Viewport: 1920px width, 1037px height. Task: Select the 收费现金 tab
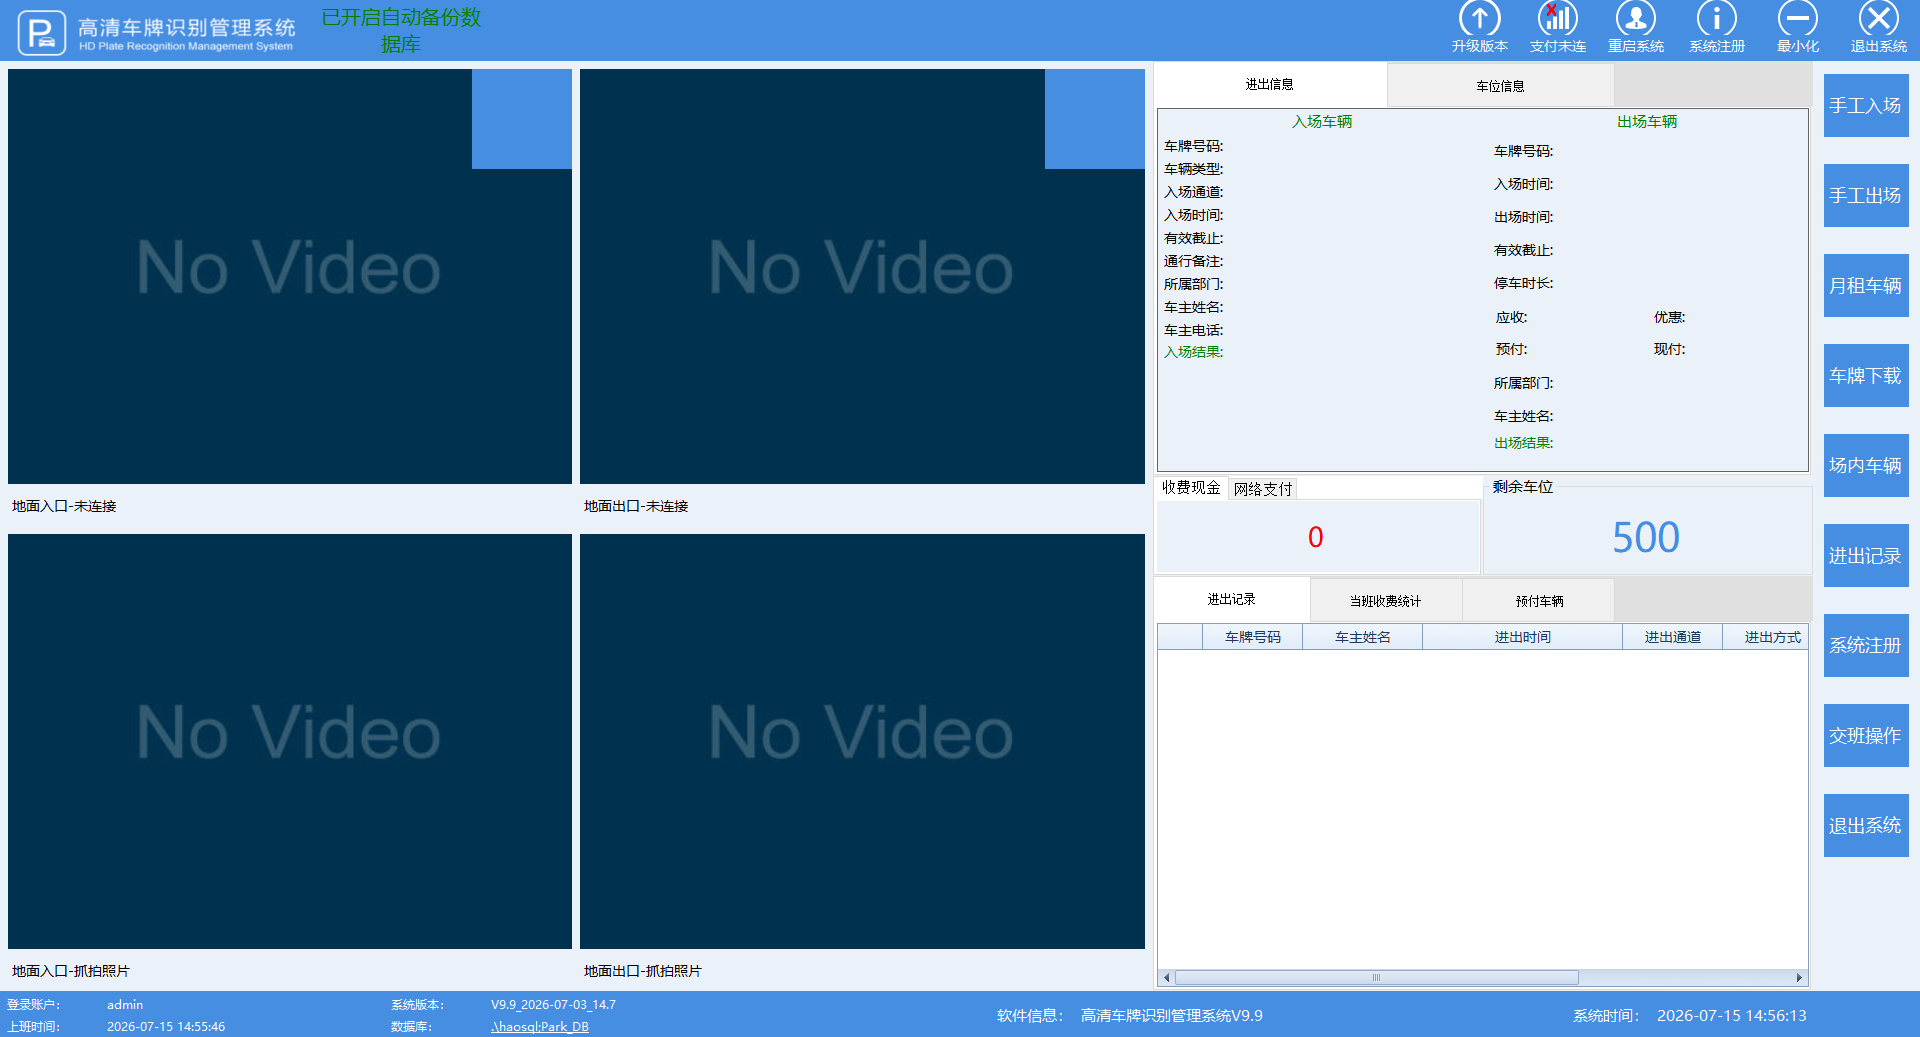pyautogui.click(x=1191, y=488)
